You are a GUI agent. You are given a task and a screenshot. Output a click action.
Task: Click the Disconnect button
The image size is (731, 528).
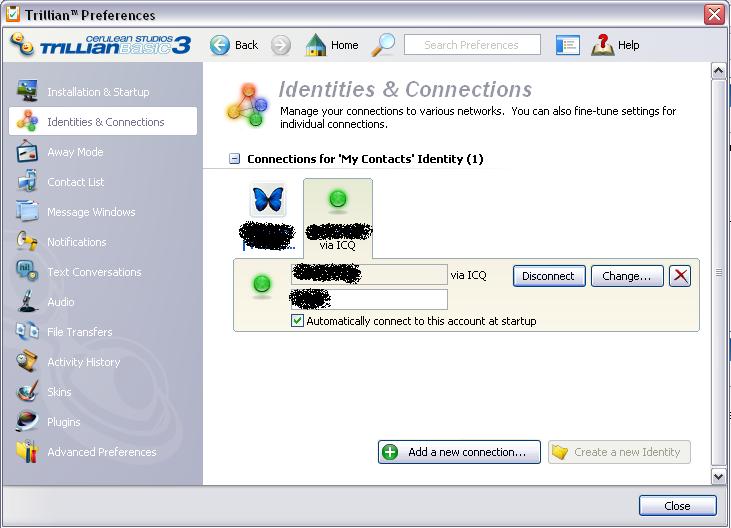(x=549, y=276)
